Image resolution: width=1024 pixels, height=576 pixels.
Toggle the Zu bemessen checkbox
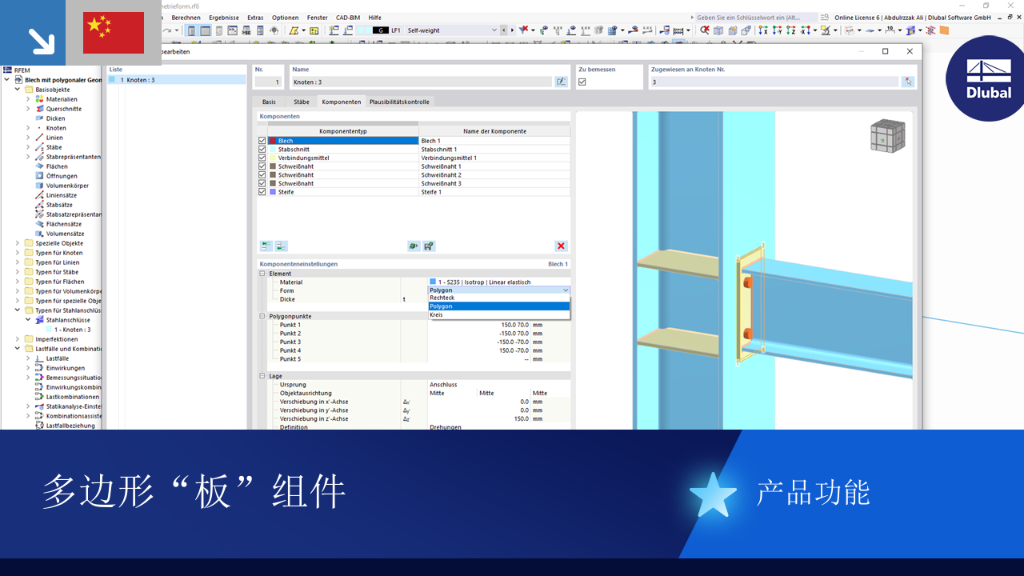pyautogui.click(x=582, y=82)
